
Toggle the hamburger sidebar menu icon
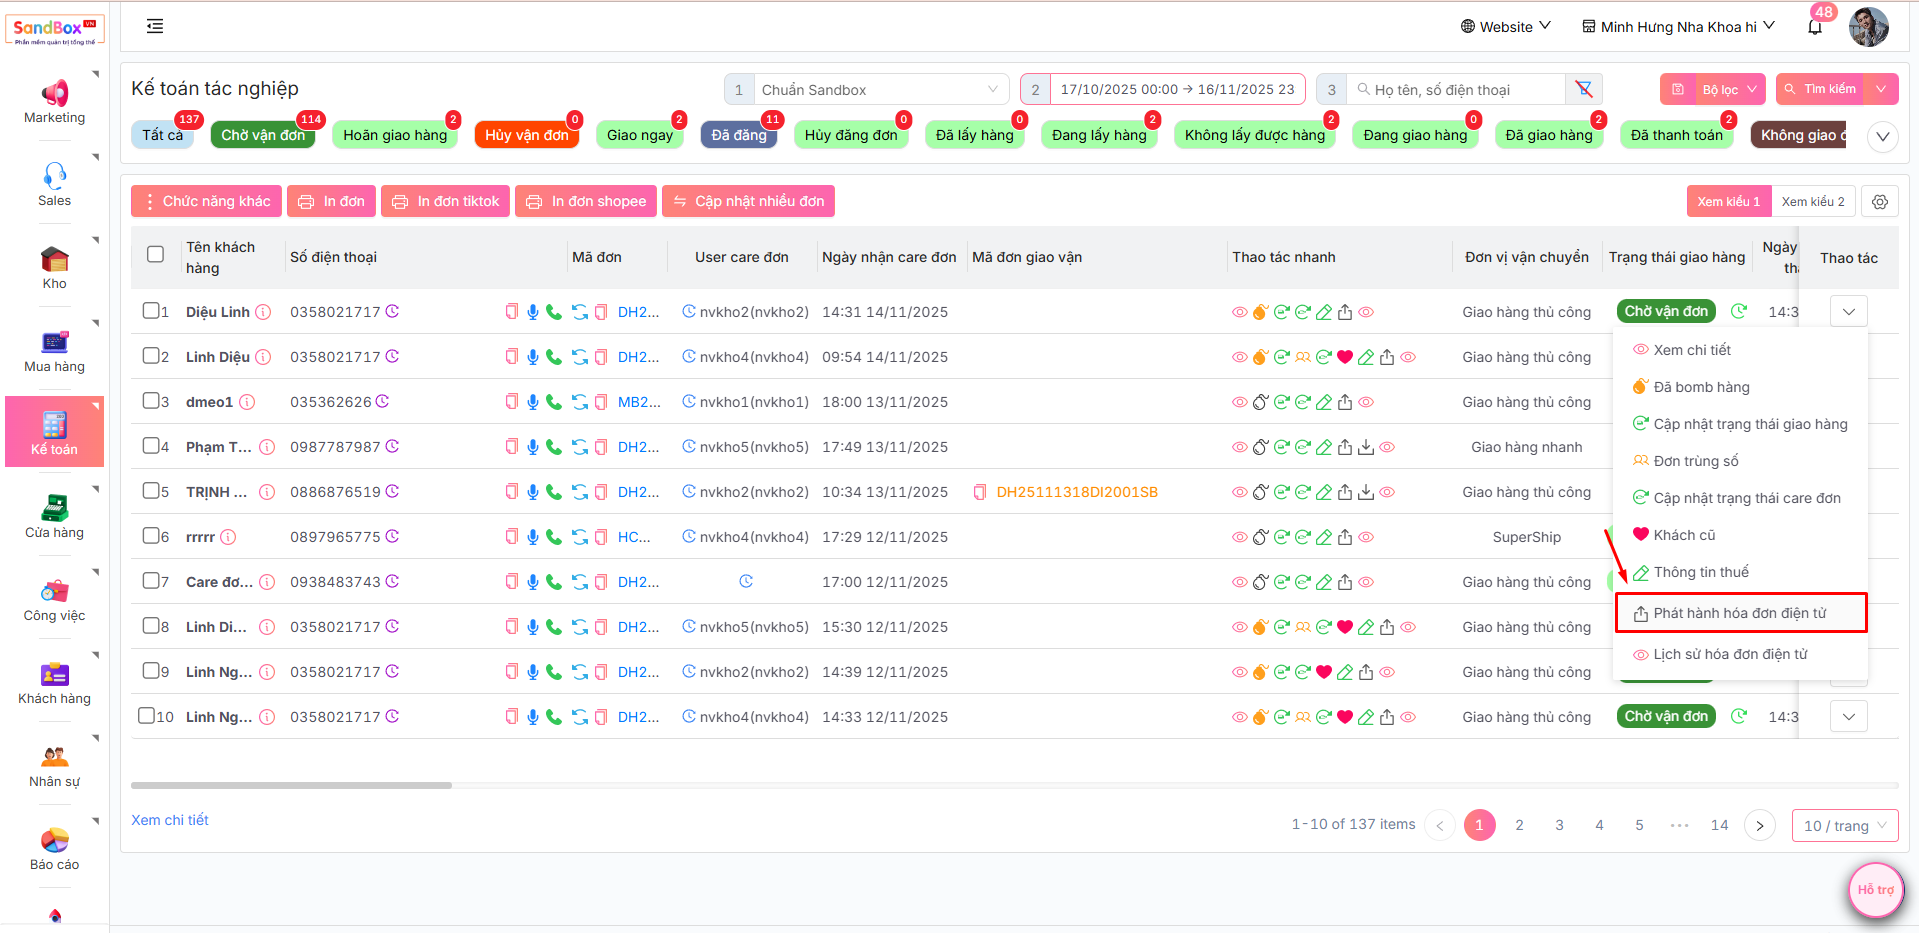(x=155, y=26)
